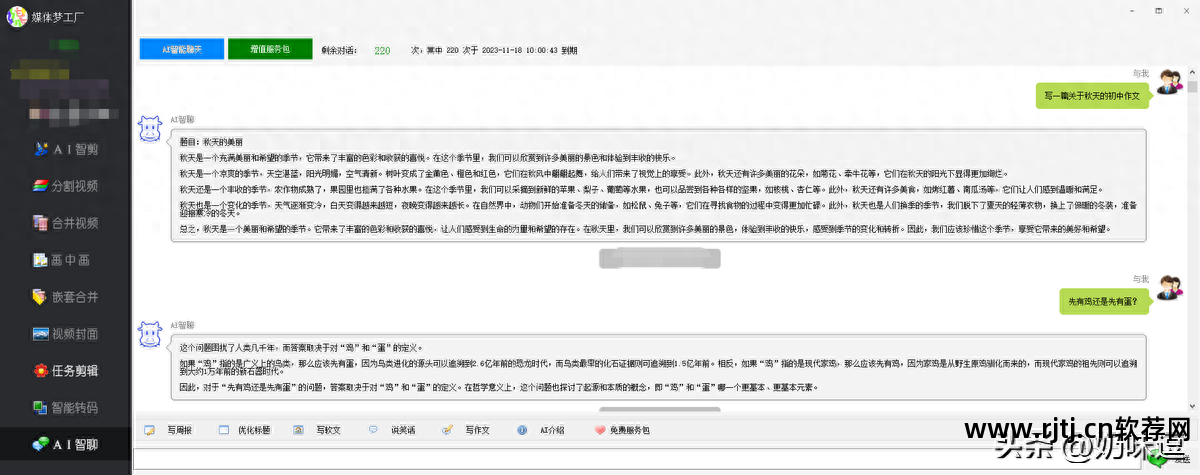Select 任务剪辑 from the sidebar
Viewport: 1200px width, 475px height.
[65, 370]
